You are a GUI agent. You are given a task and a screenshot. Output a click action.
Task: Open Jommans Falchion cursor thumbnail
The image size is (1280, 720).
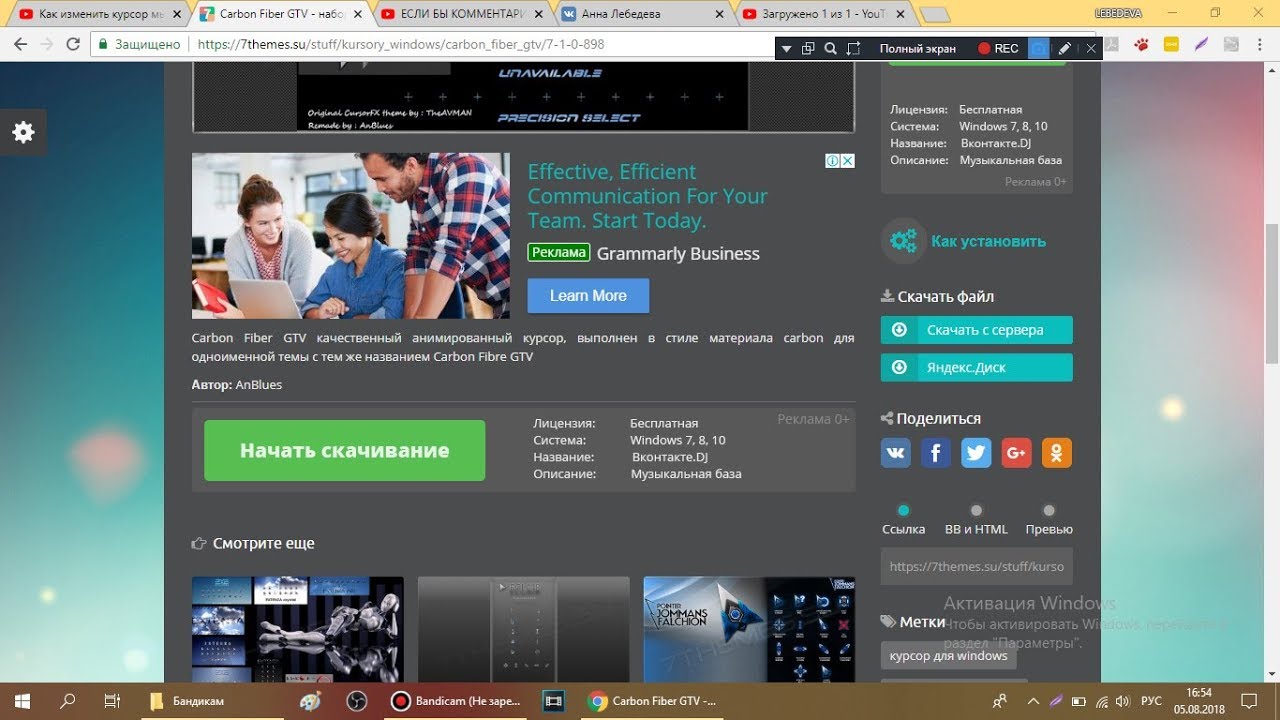click(x=749, y=629)
